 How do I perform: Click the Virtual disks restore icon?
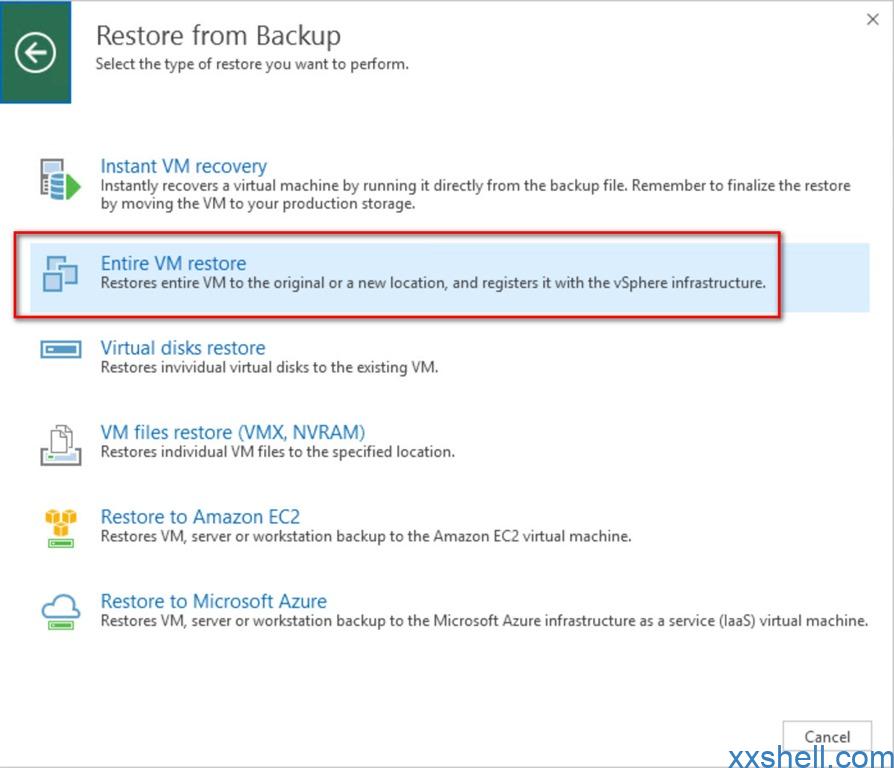(60, 349)
